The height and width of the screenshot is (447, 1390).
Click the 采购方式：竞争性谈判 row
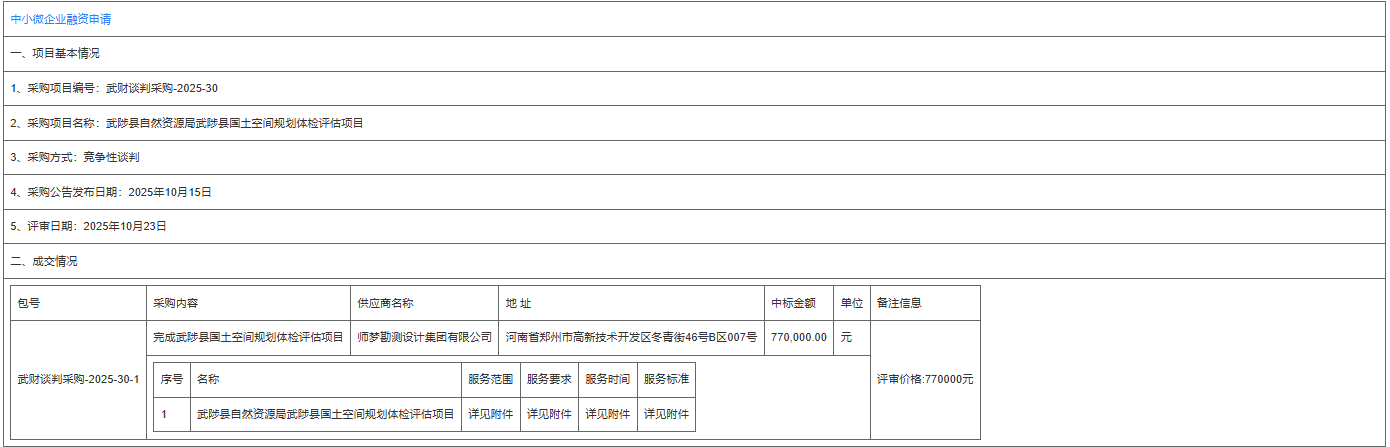coord(75,157)
